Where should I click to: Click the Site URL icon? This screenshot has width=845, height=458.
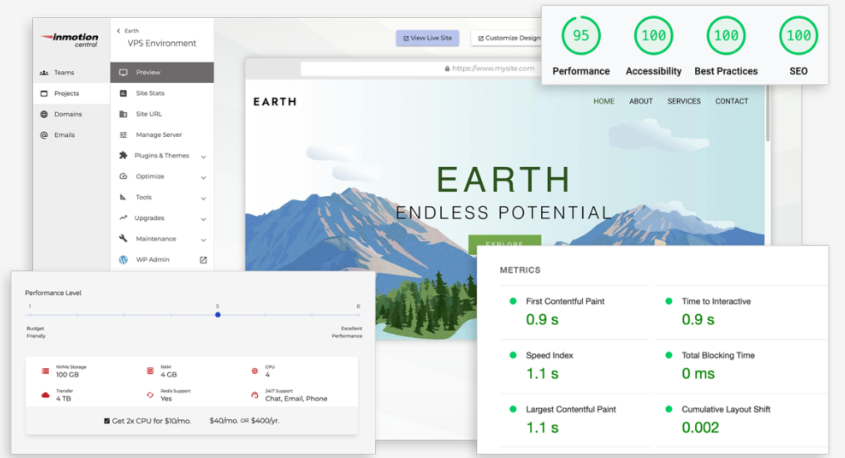tap(123, 114)
